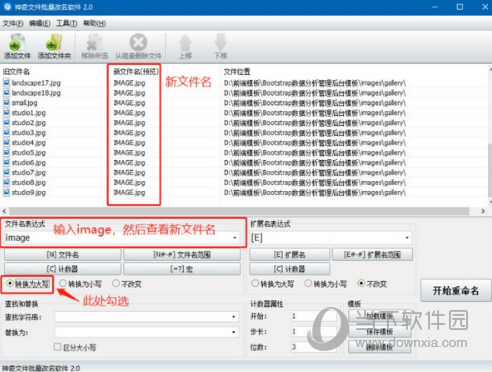
Task: Select filename 转换为小写 (lowercase) radio button
Action: 63,283
